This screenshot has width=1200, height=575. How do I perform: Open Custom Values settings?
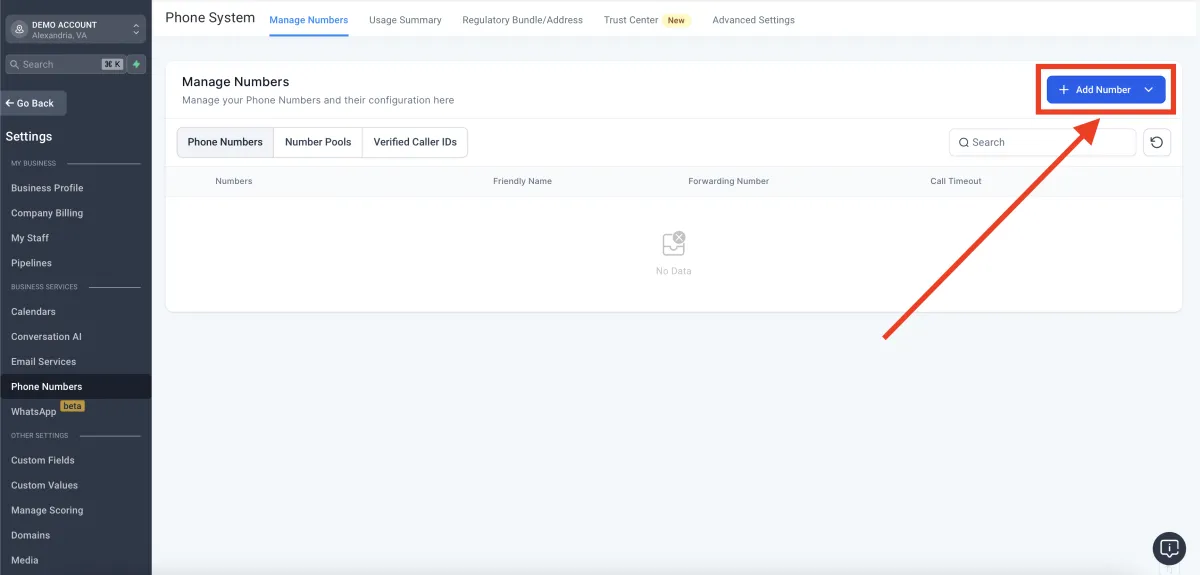point(44,485)
